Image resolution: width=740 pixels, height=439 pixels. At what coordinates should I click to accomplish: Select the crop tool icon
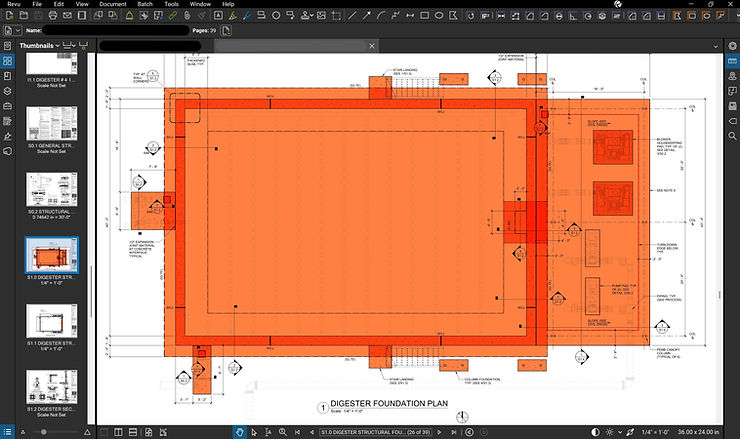click(x=336, y=16)
